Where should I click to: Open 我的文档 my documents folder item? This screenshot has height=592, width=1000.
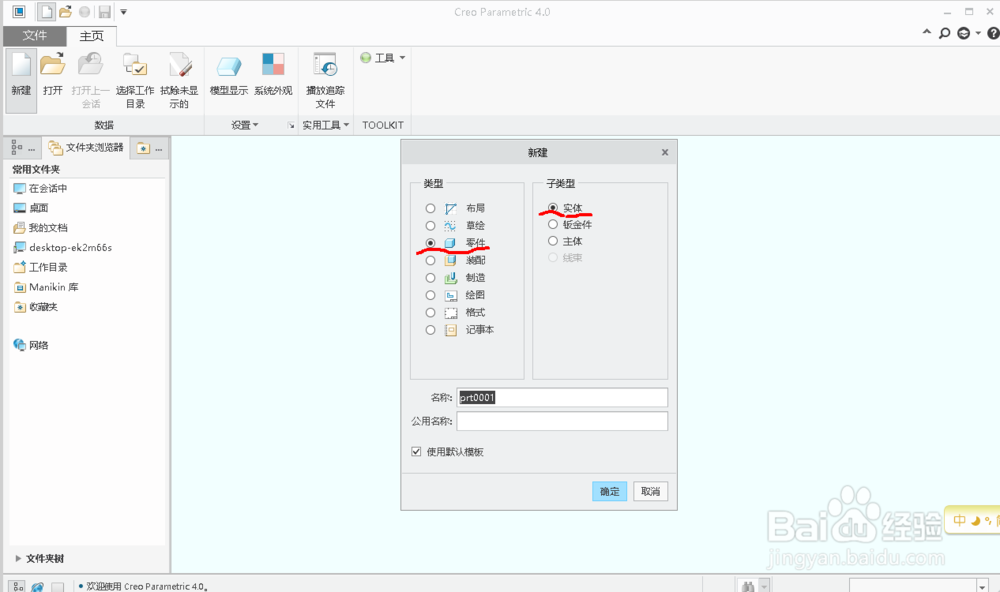(40, 228)
